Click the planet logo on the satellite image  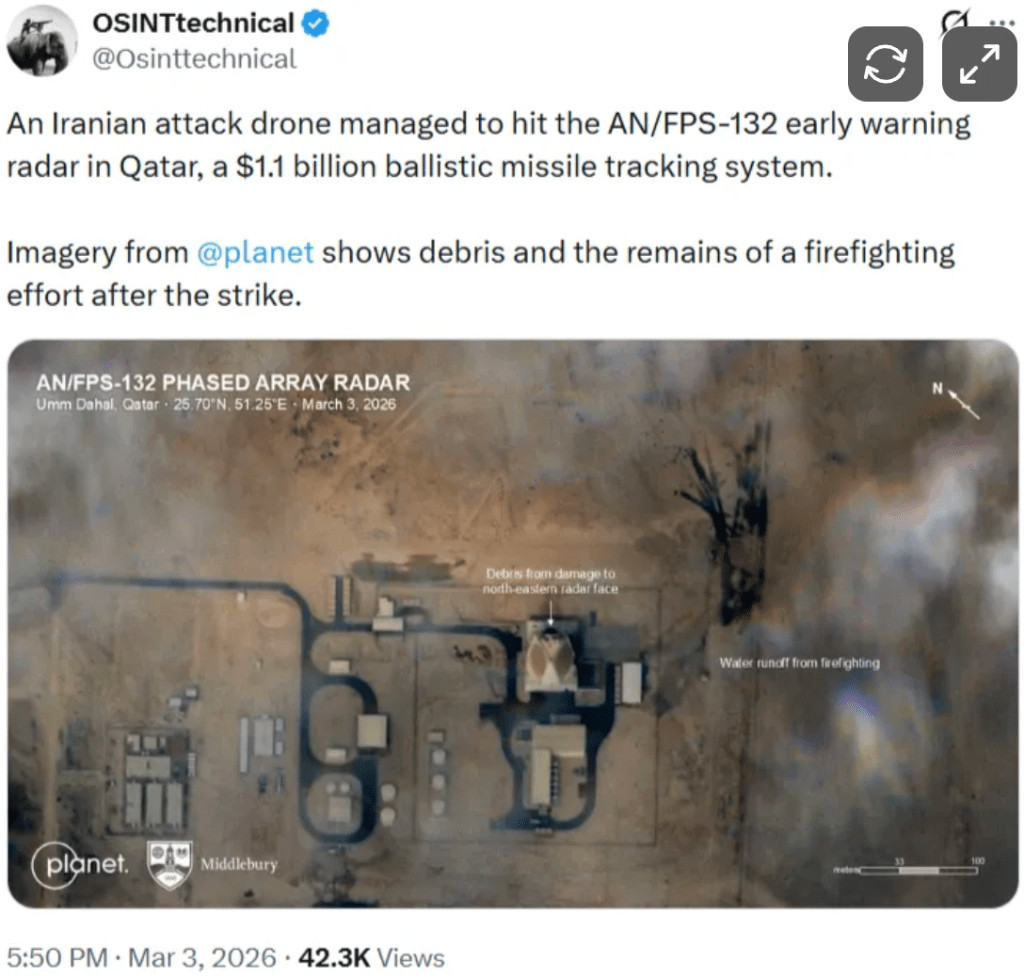coord(80,865)
